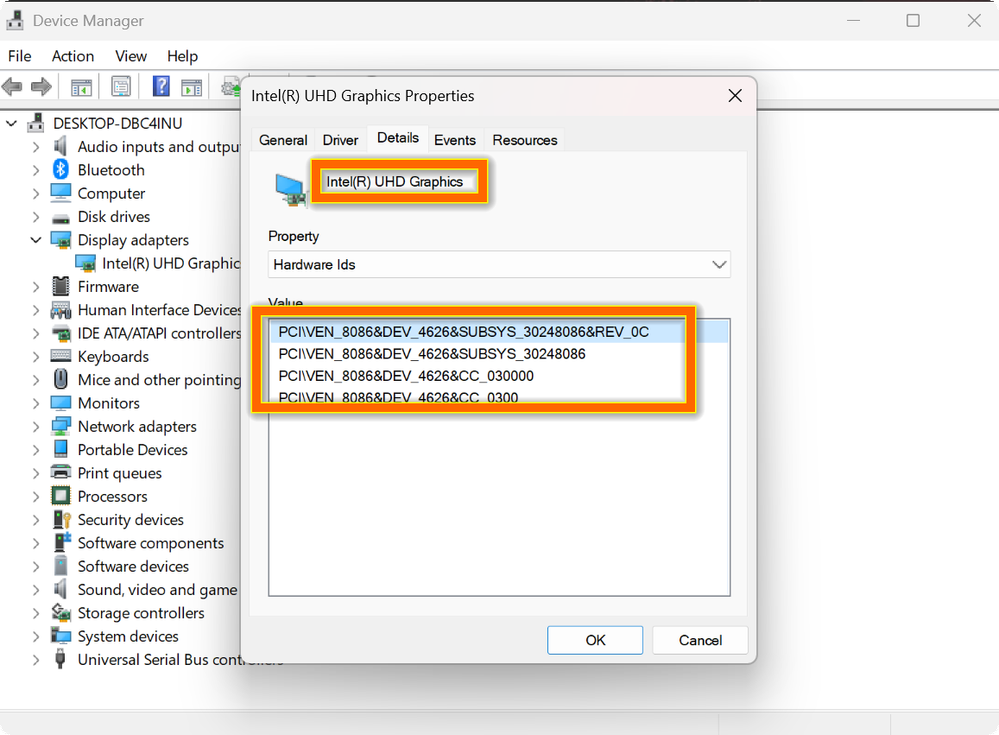Select the Universal Serial Bus controllers icon
Viewport: 999px width, 735px height.
(61, 659)
